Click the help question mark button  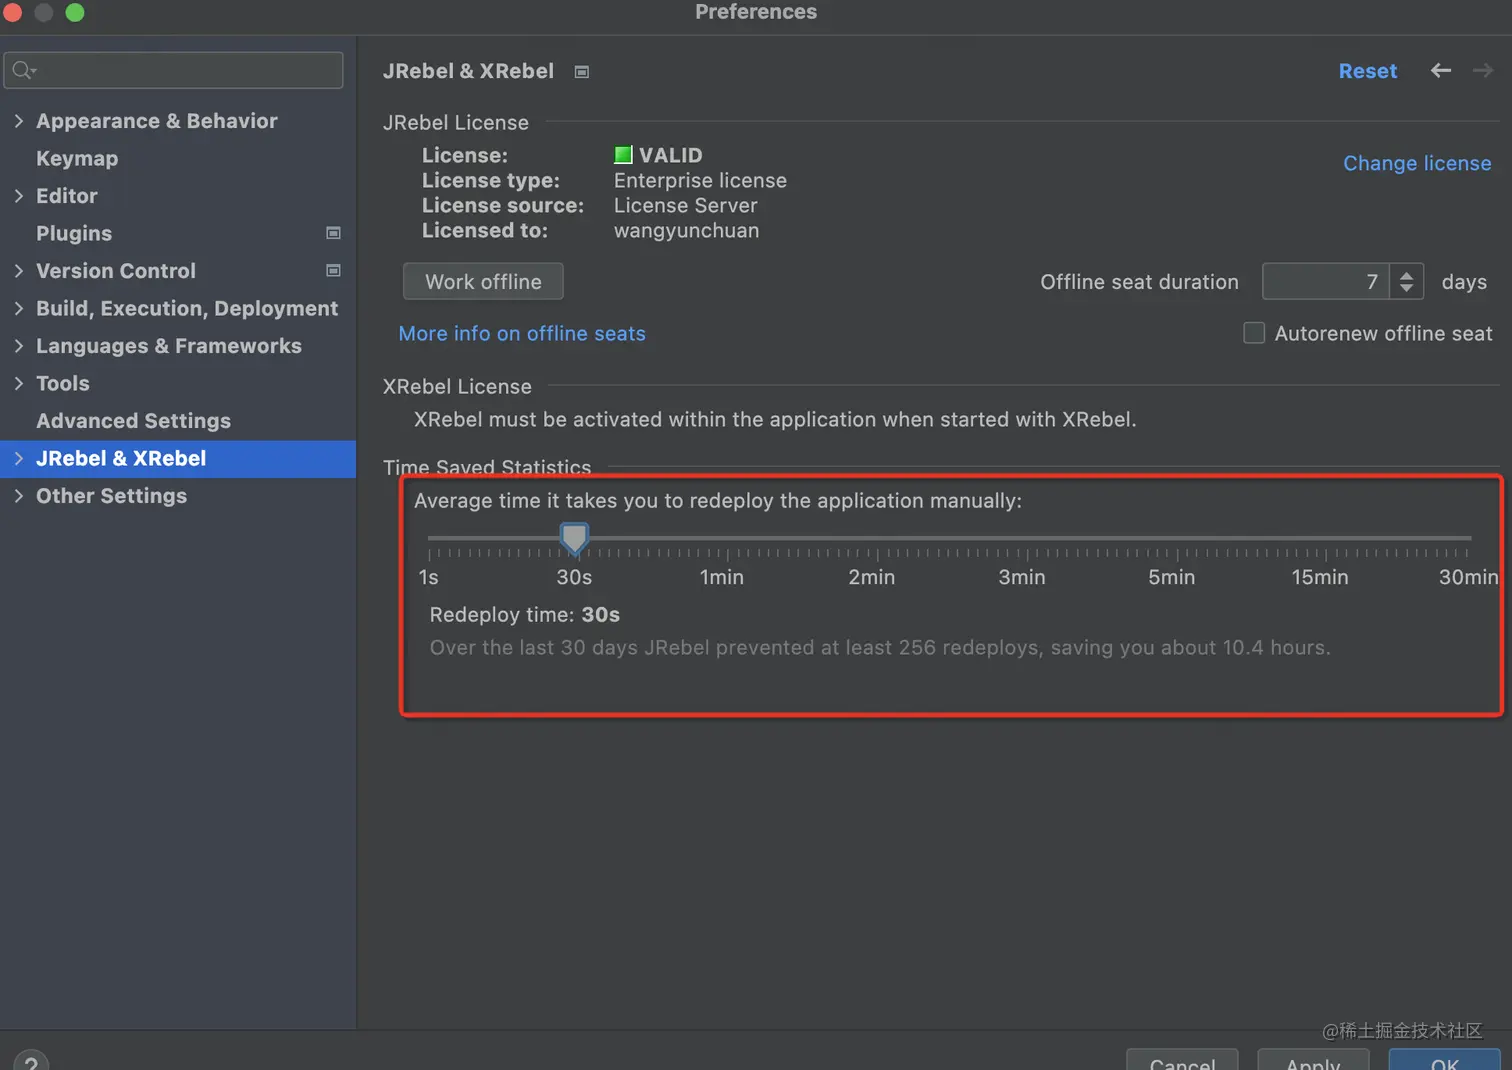click(31, 1062)
